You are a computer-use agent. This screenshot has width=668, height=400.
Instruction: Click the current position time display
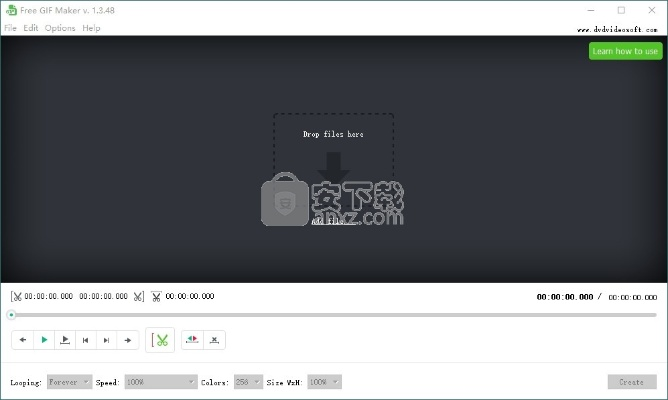click(565, 297)
